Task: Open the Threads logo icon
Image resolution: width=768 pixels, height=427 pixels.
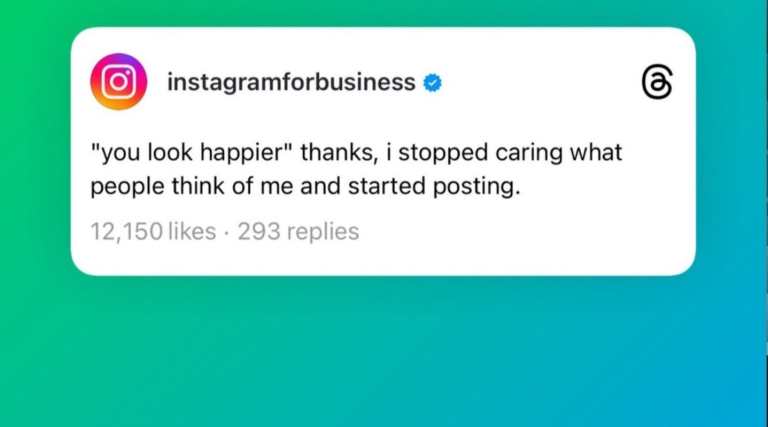Action: 656,83
